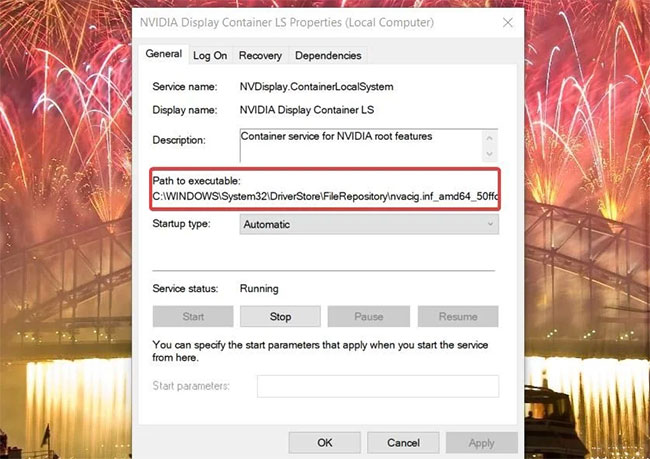This screenshot has height=459, width=650.
Task: Open the Dependencies tab
Action: tap(328, 56)
